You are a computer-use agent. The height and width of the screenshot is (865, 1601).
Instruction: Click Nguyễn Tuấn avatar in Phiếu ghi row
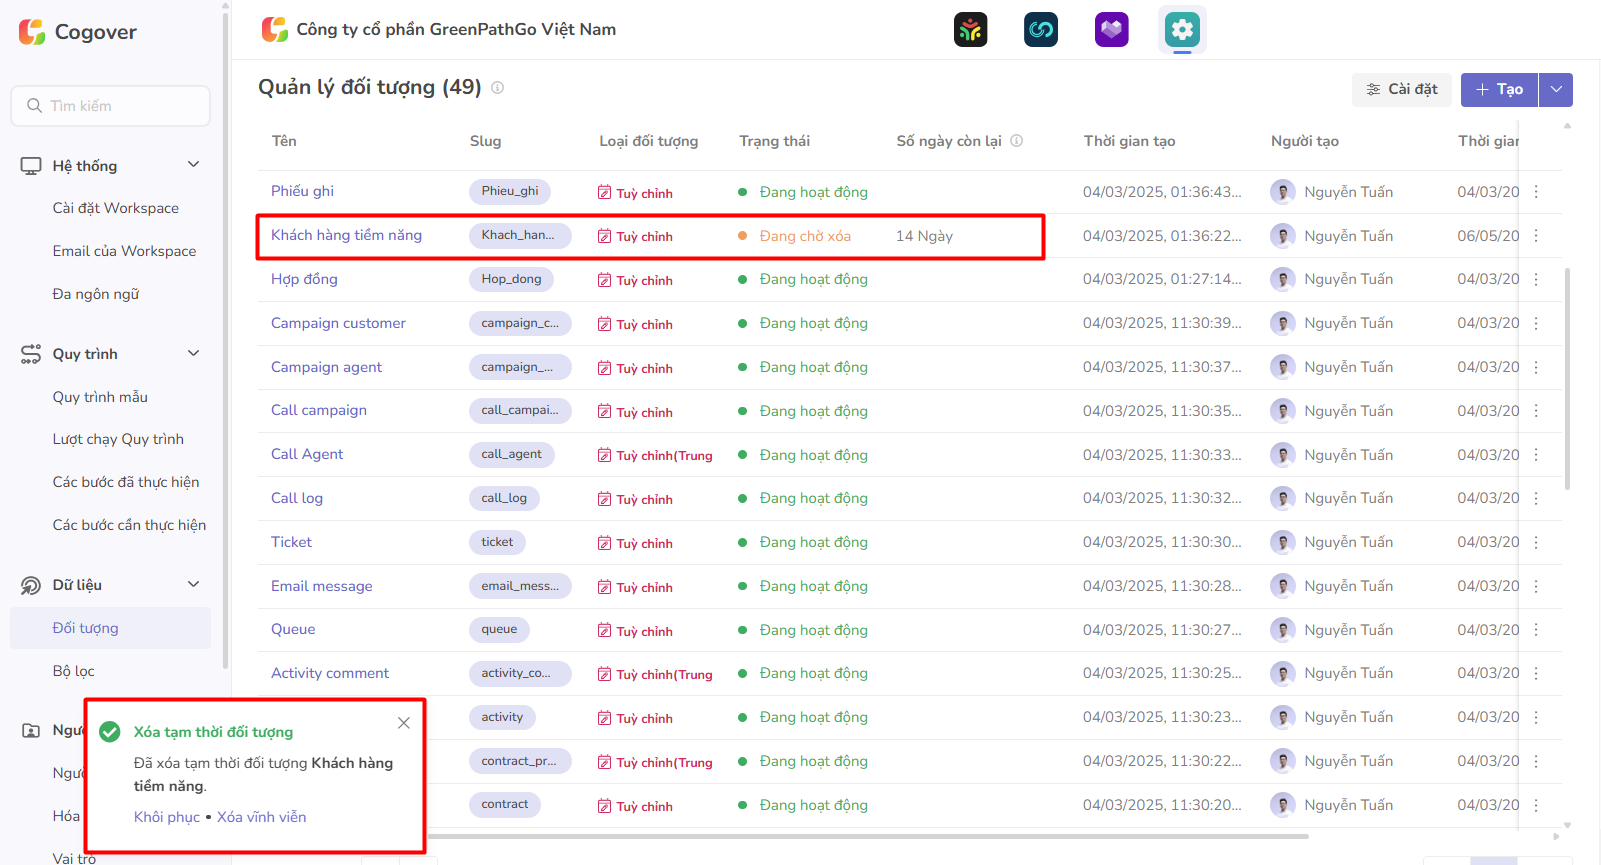[1283, 192]
